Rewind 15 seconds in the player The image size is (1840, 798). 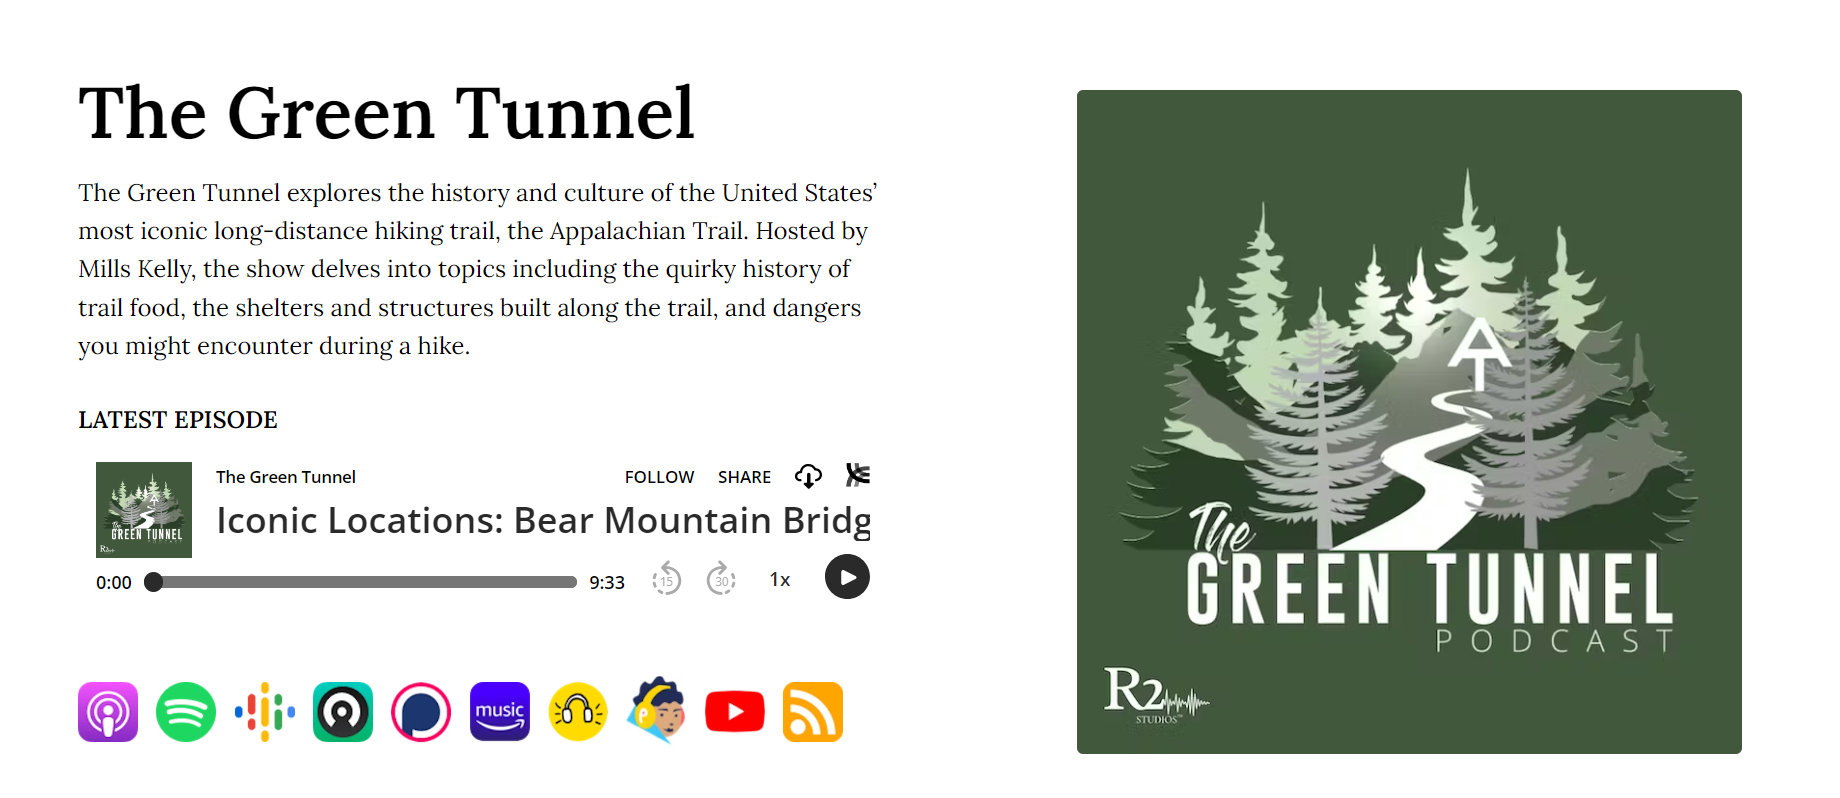point(666,579)
